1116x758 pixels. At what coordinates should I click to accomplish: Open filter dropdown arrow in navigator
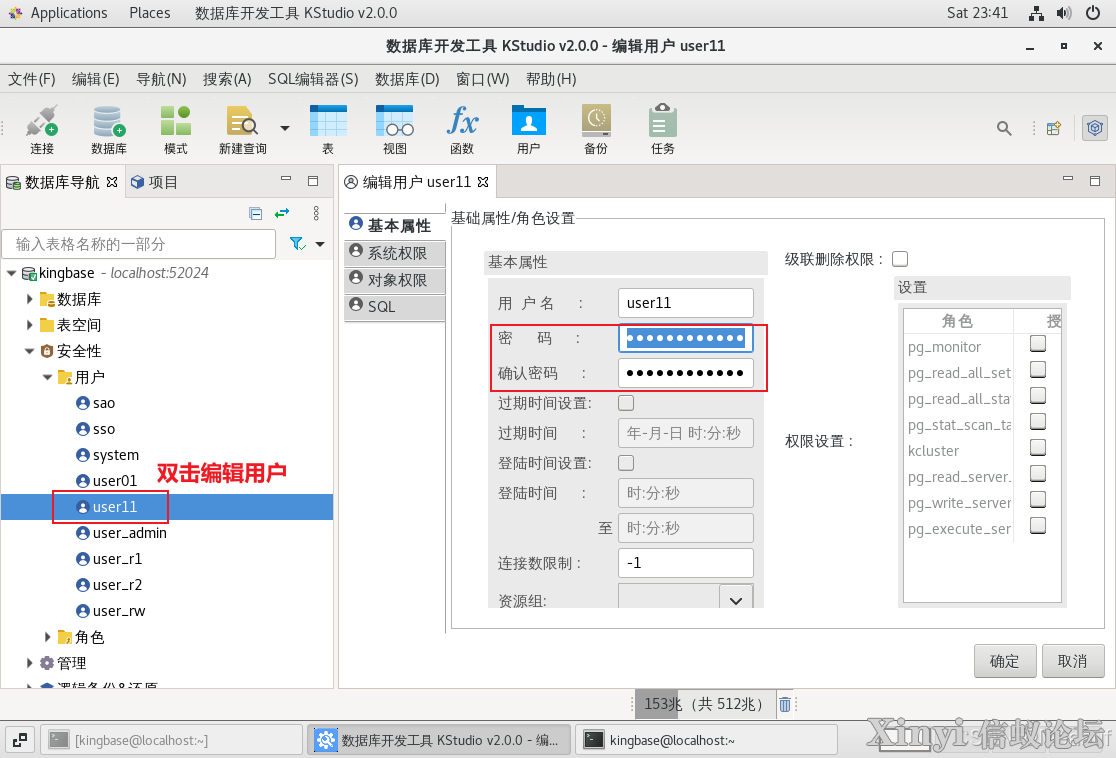(320, 244)
